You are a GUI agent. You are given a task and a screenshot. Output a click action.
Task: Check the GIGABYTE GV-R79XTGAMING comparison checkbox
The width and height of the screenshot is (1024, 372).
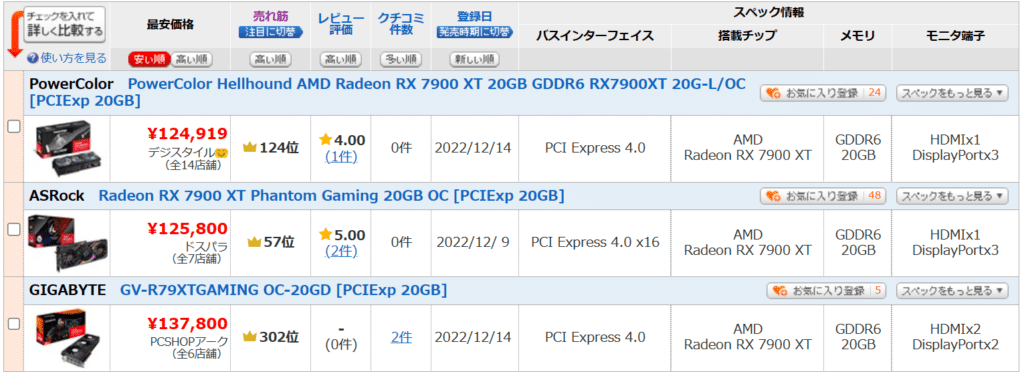(x=13, y=323)
